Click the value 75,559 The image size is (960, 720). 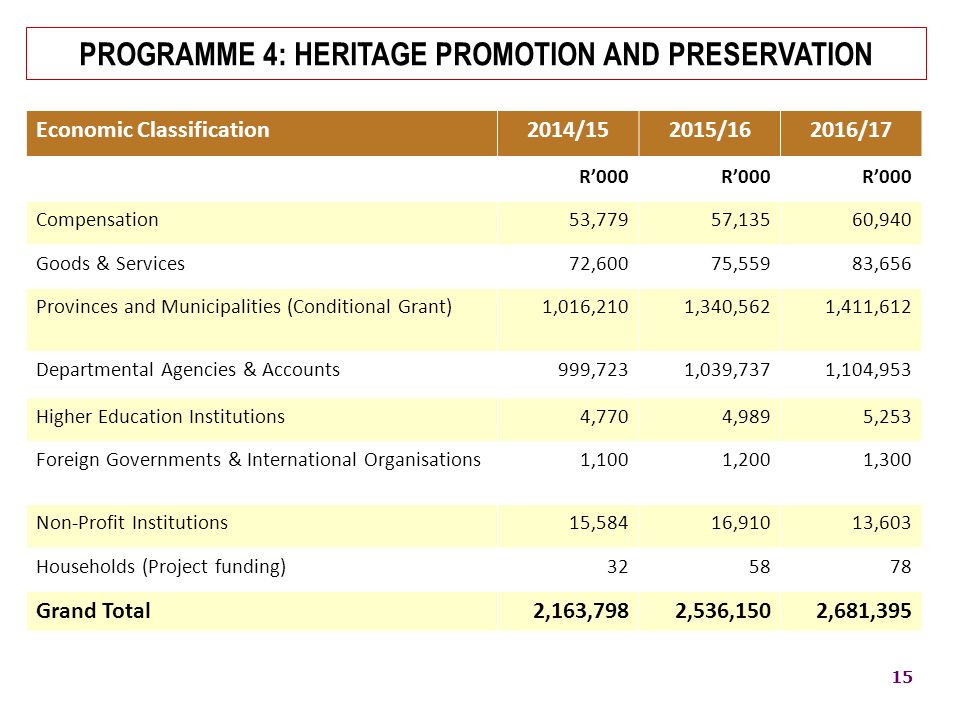740,264
